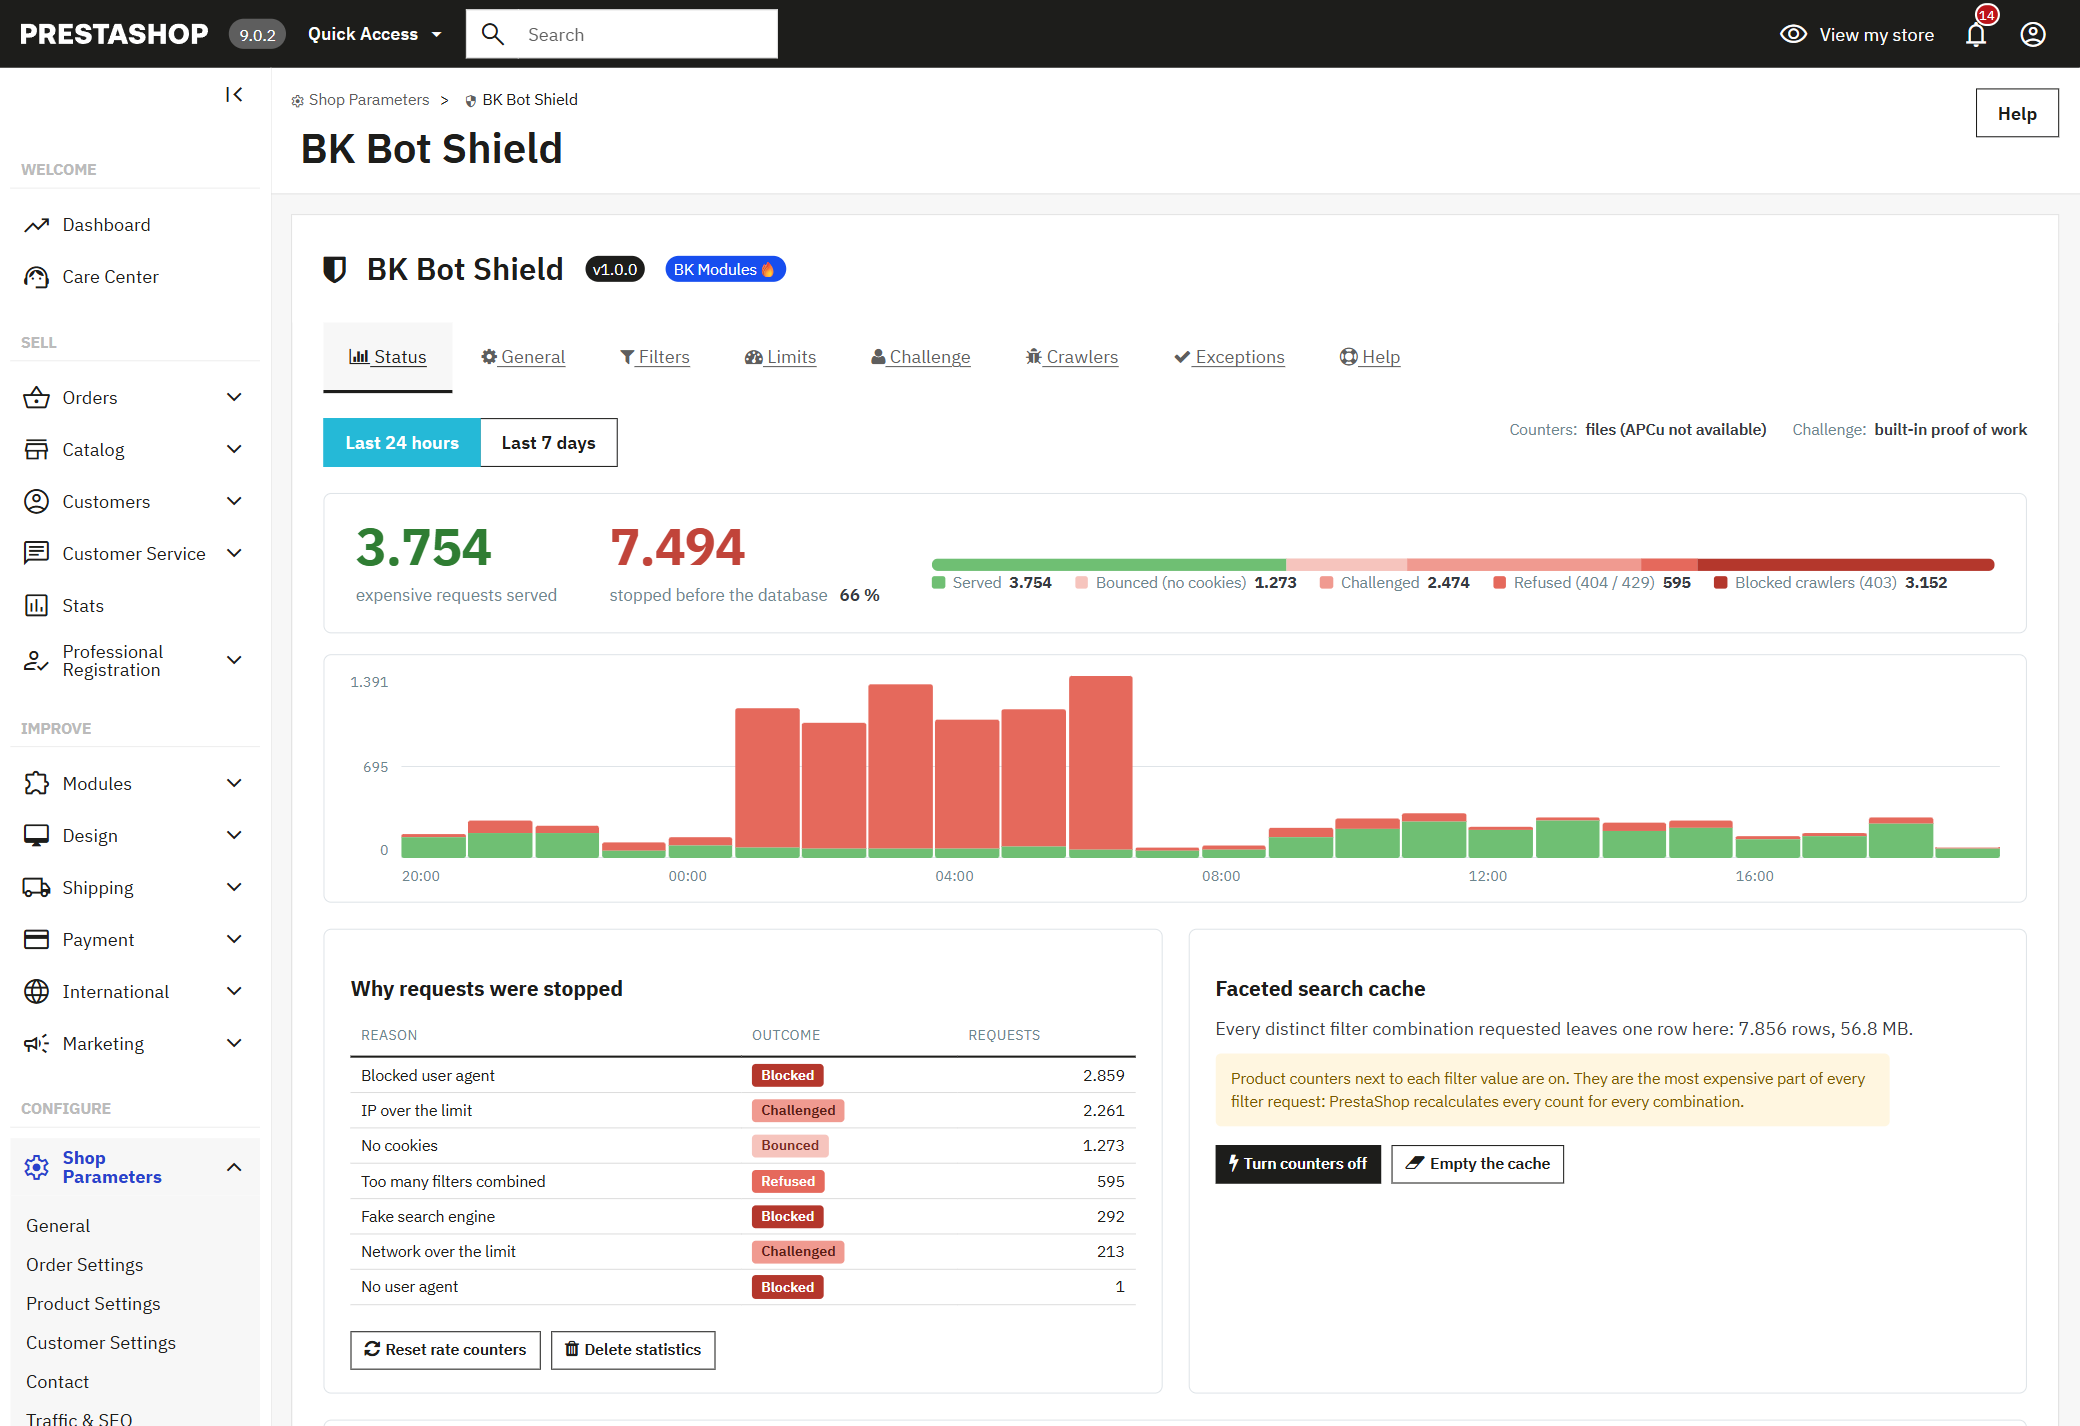Collapse the sidebar menu with the arrow icon
Screen dimensions: 2080x1426
pos(234,95)
